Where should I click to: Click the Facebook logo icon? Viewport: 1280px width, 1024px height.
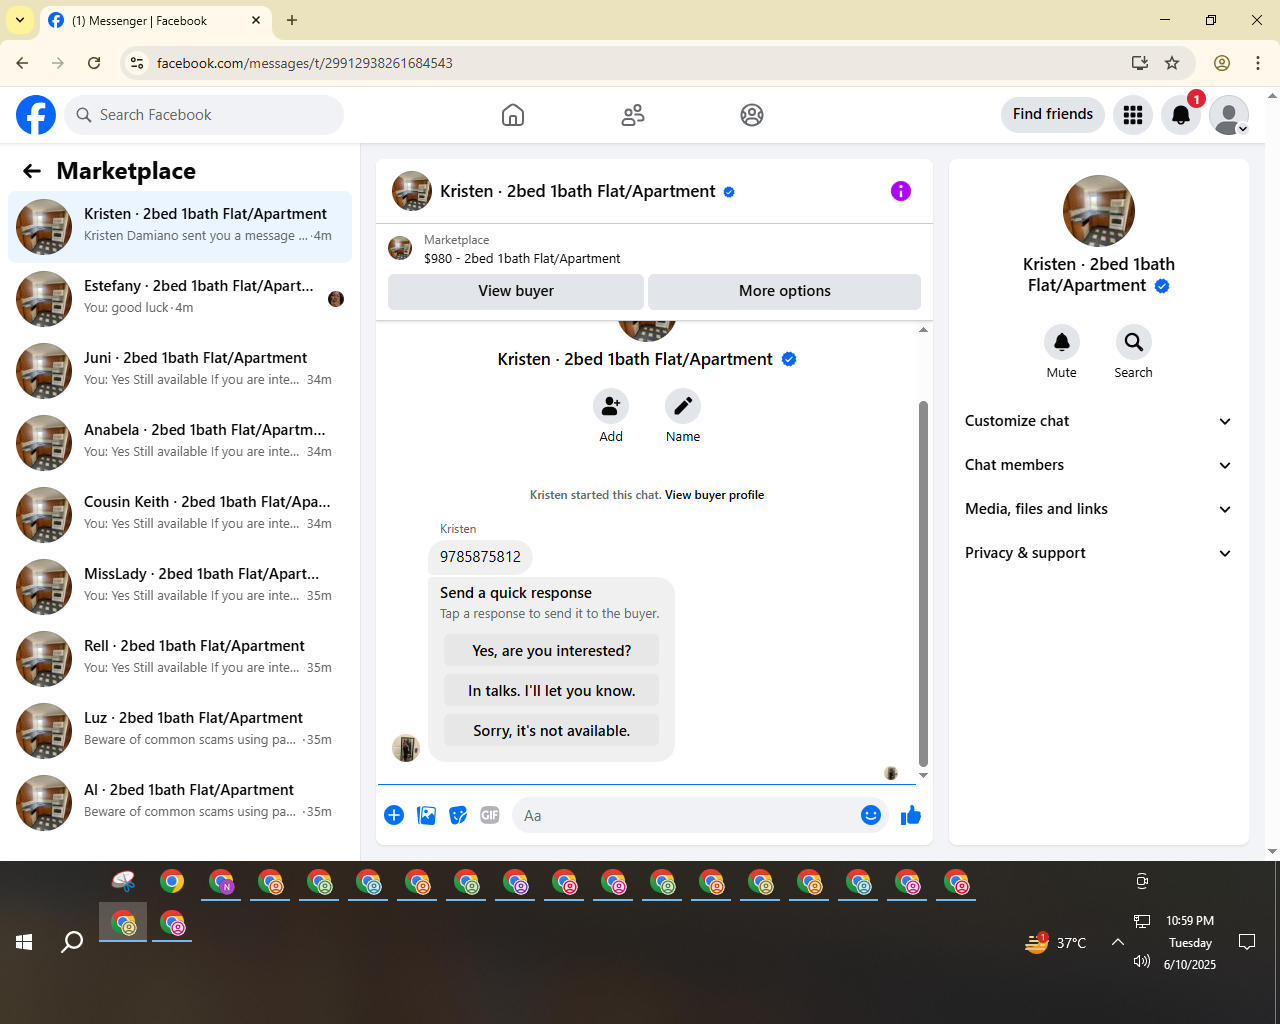coord(36,115)
